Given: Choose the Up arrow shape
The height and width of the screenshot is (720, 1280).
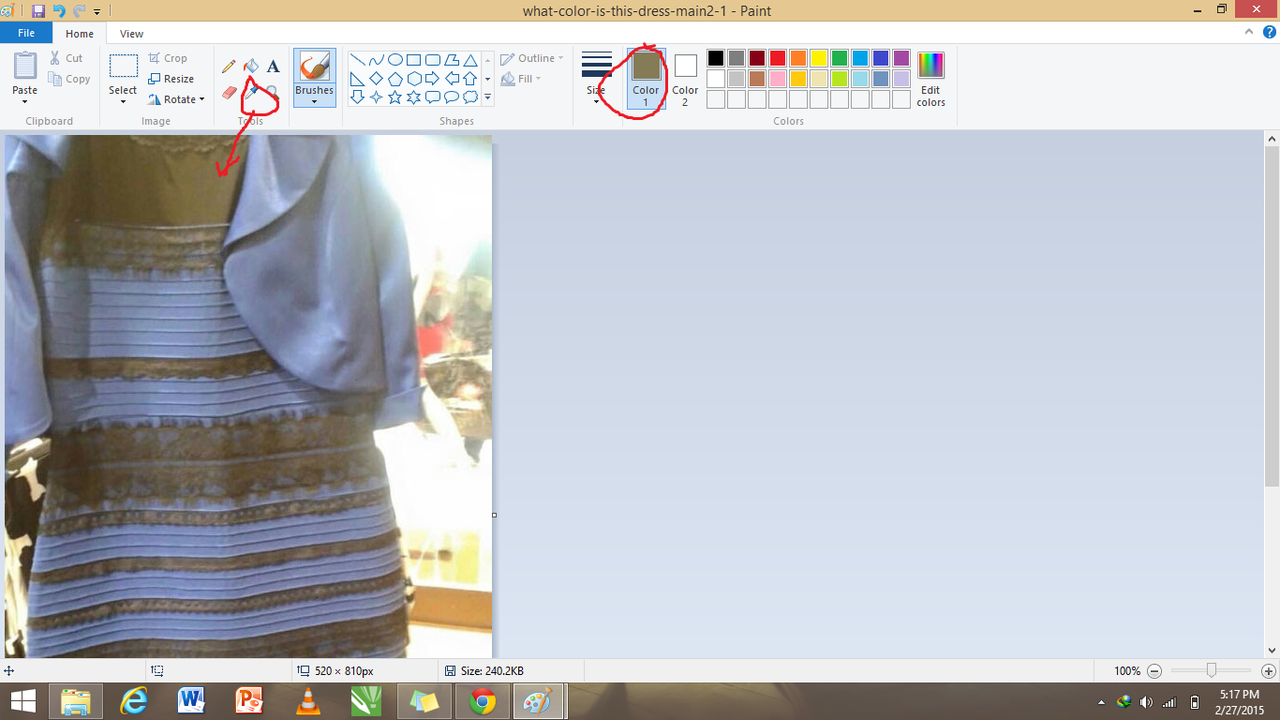Looking at the screenshot, I should (470, 79).
